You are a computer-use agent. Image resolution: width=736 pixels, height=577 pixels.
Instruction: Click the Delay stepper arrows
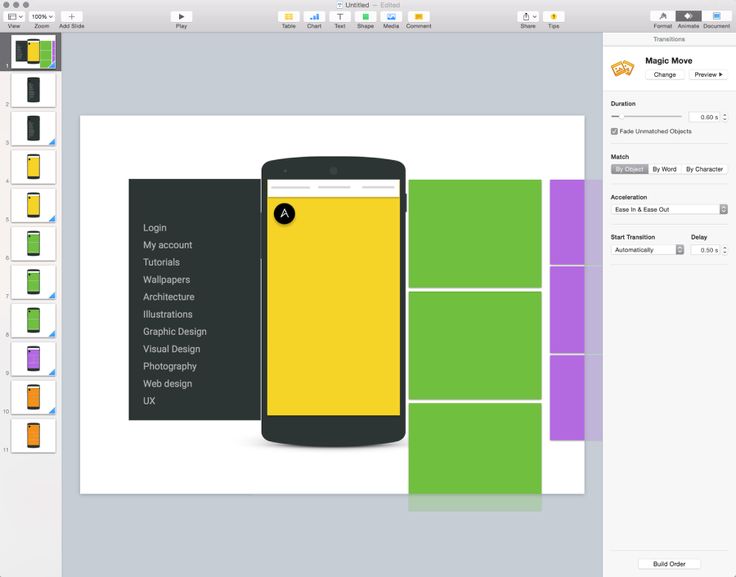pos(725,250)
